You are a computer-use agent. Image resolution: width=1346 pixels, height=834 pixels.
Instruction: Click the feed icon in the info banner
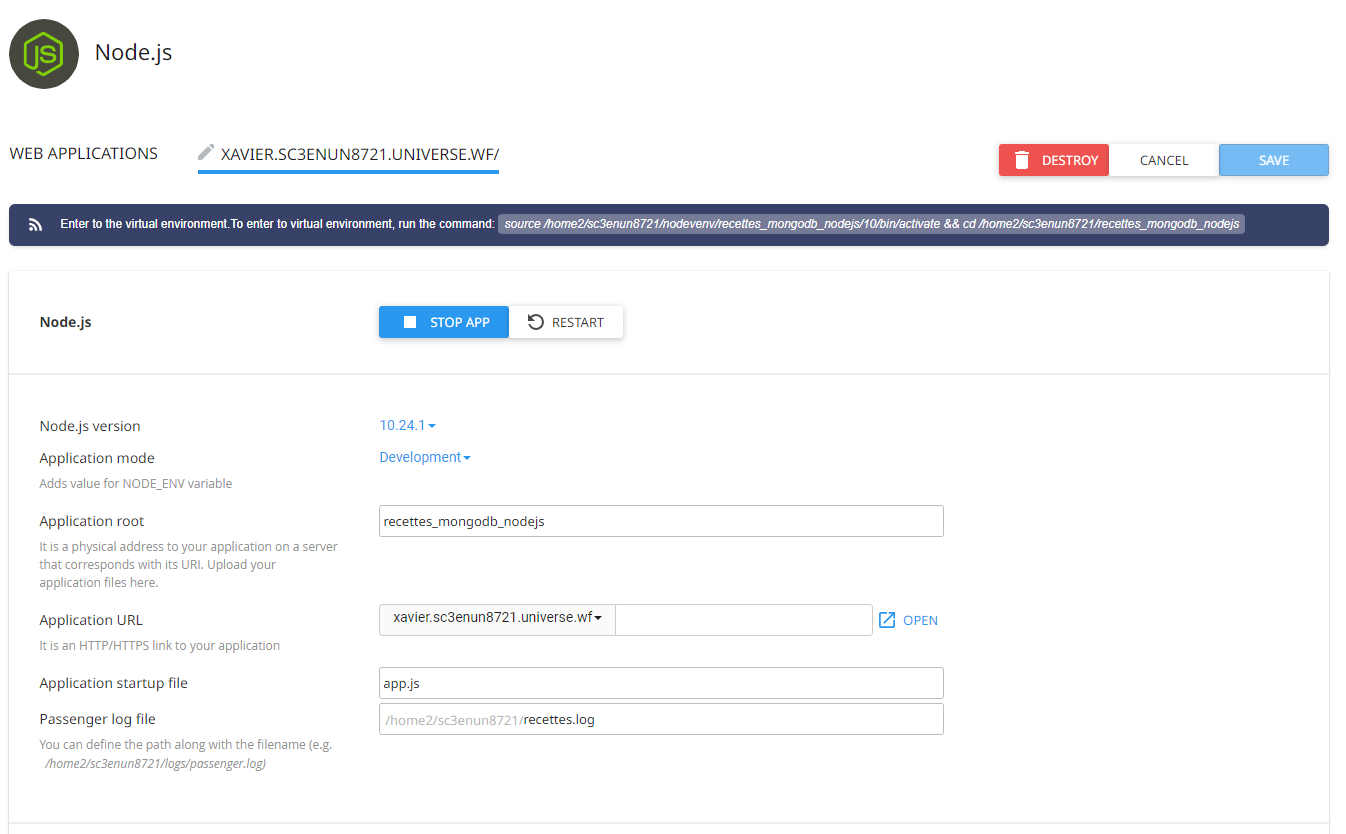(35, 225)
